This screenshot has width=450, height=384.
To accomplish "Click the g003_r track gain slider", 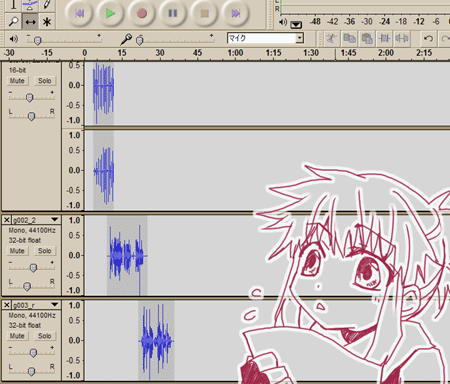I will pyautogui.click(x=33, y=353).
